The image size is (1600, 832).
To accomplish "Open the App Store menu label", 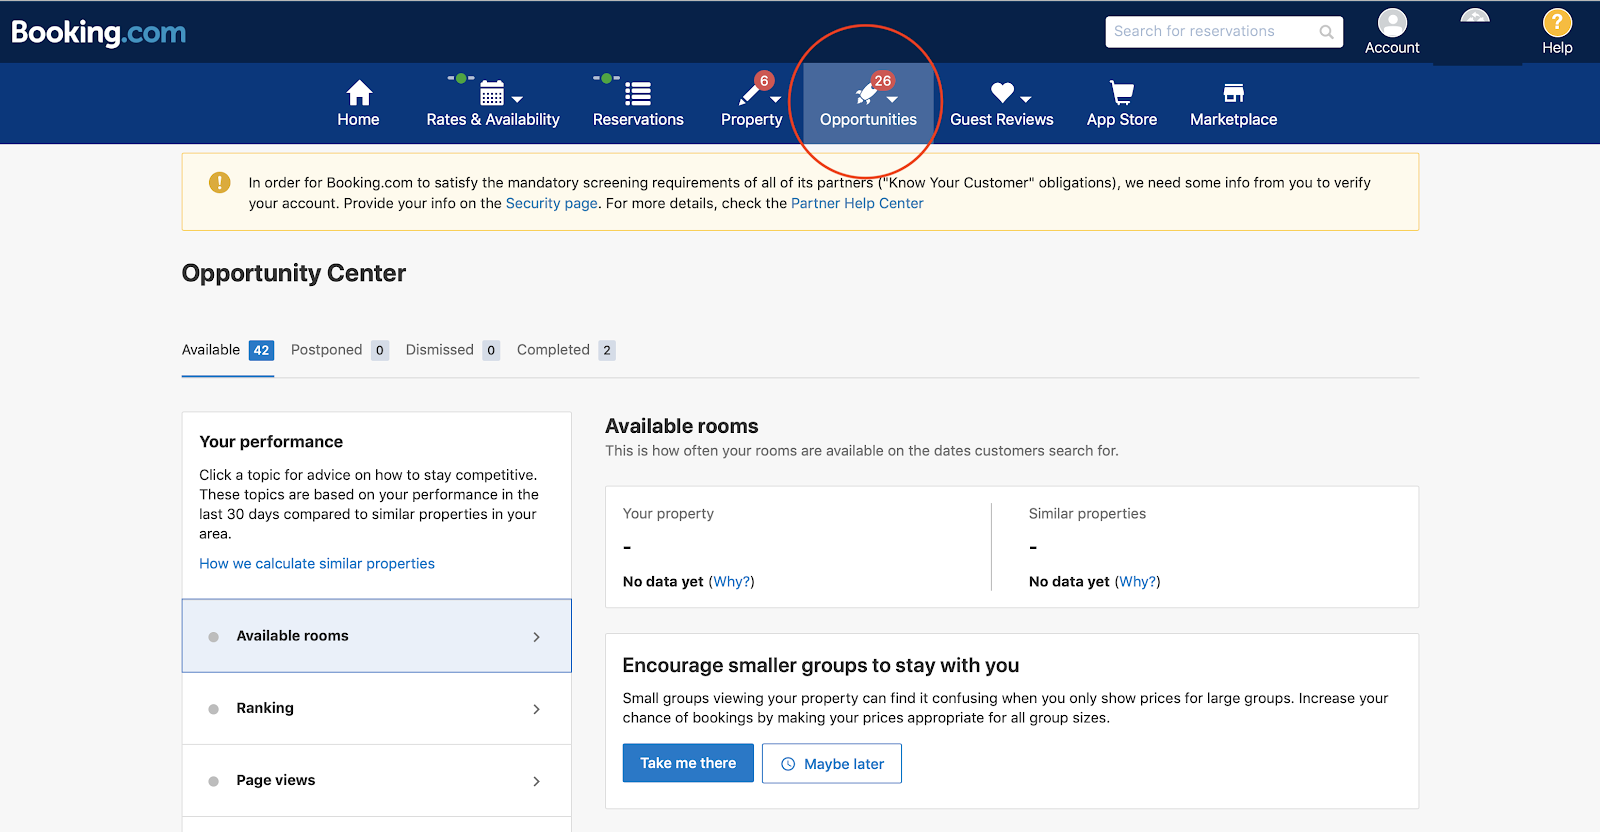I will pyautogui.click(x=1122, y=119).
